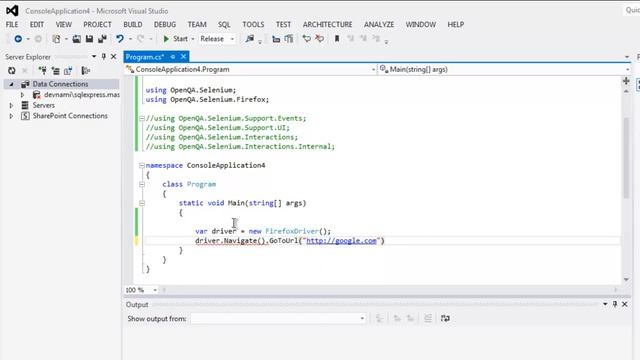Click the Connect to Server icon
640x360 pixels.
pos(55,71)
